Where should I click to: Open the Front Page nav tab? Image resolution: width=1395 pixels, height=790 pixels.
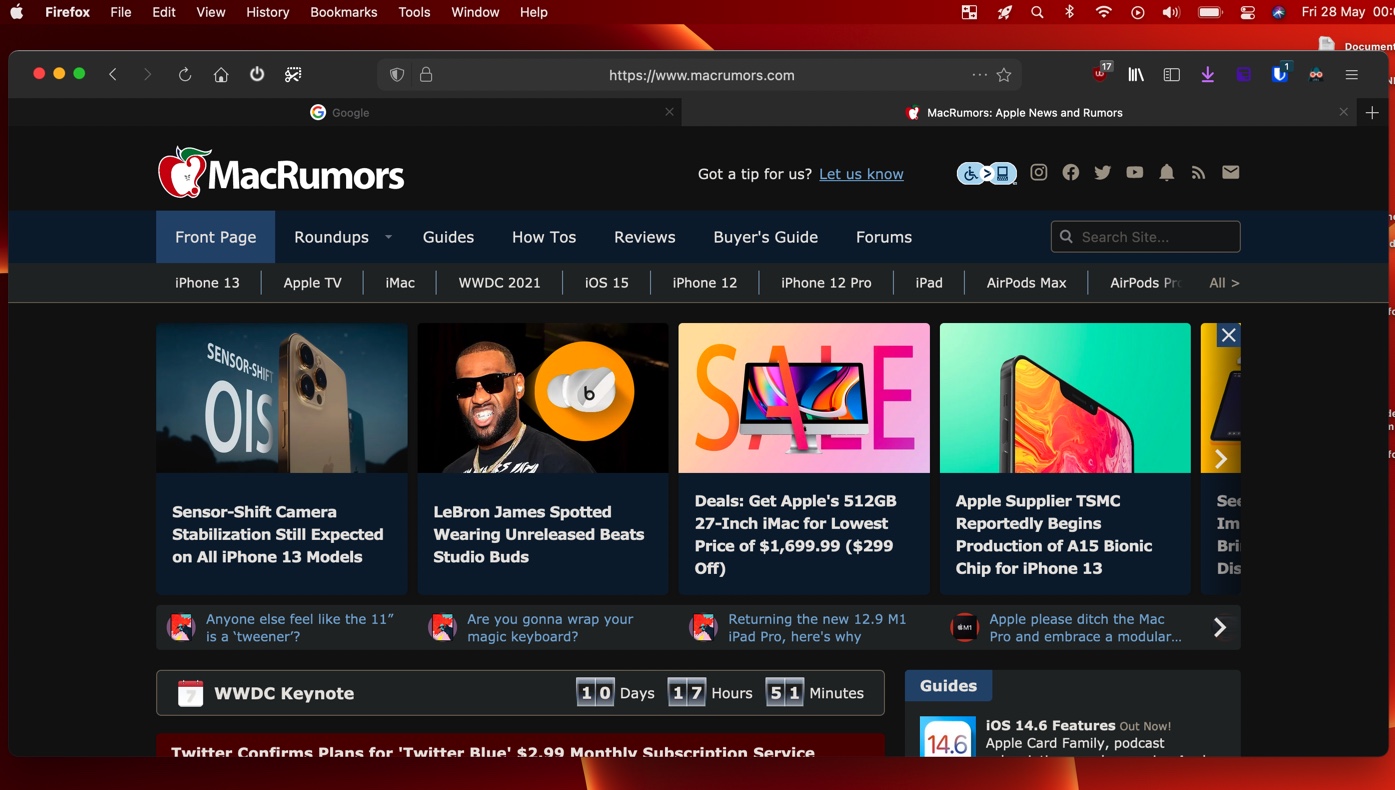pos(216,237)
